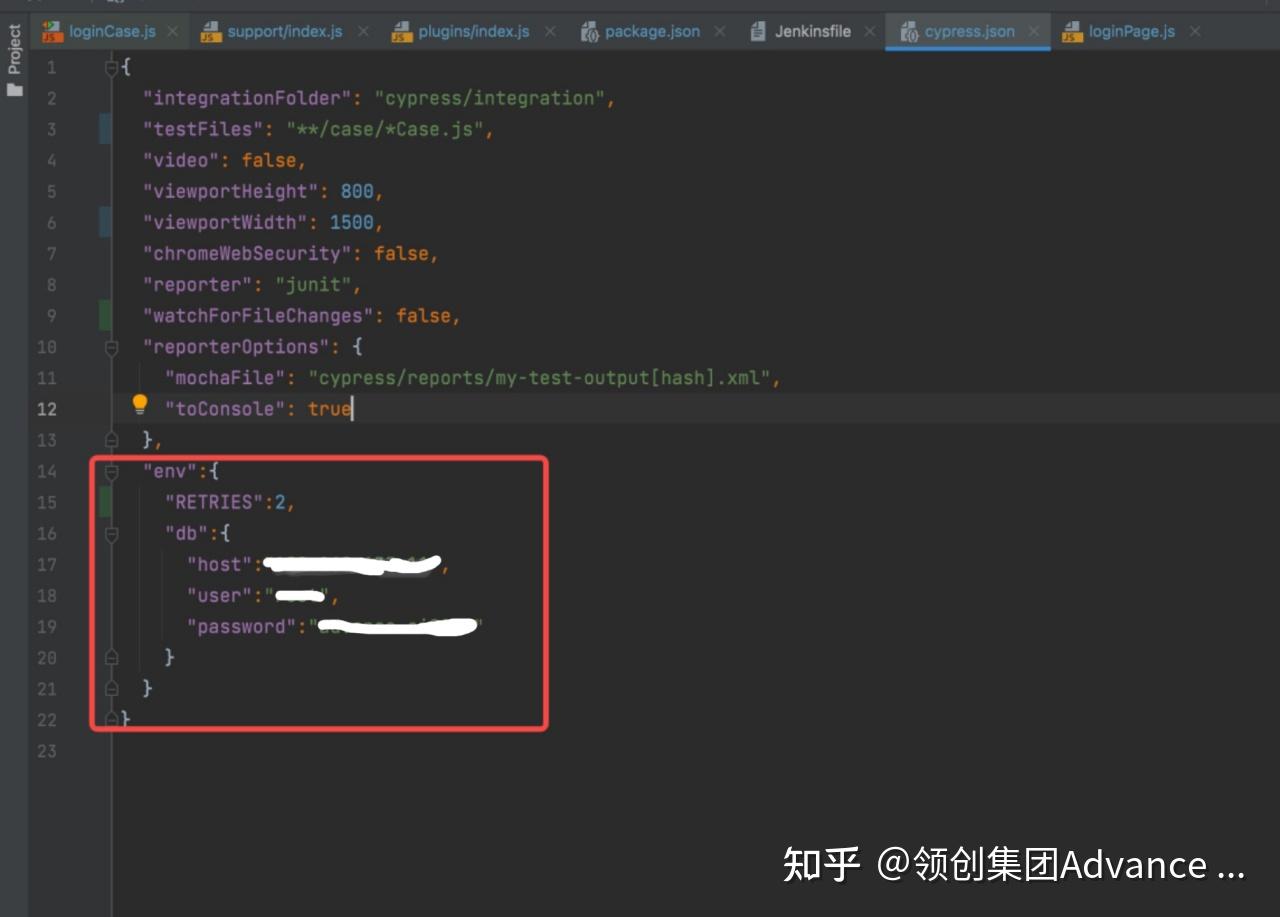Click the fold end marker on line 20
The height and width of the screenshot is (917, 1280).
click(x=112, y=657)
